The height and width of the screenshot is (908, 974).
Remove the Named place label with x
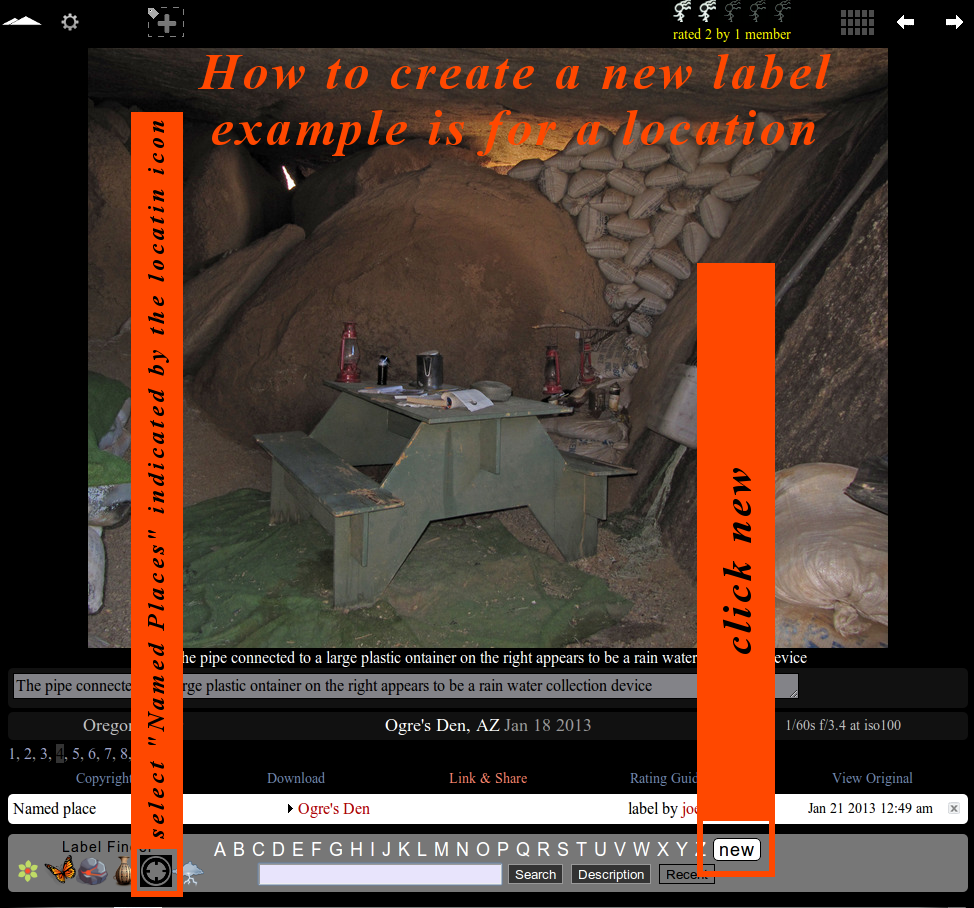coord(953,809)
